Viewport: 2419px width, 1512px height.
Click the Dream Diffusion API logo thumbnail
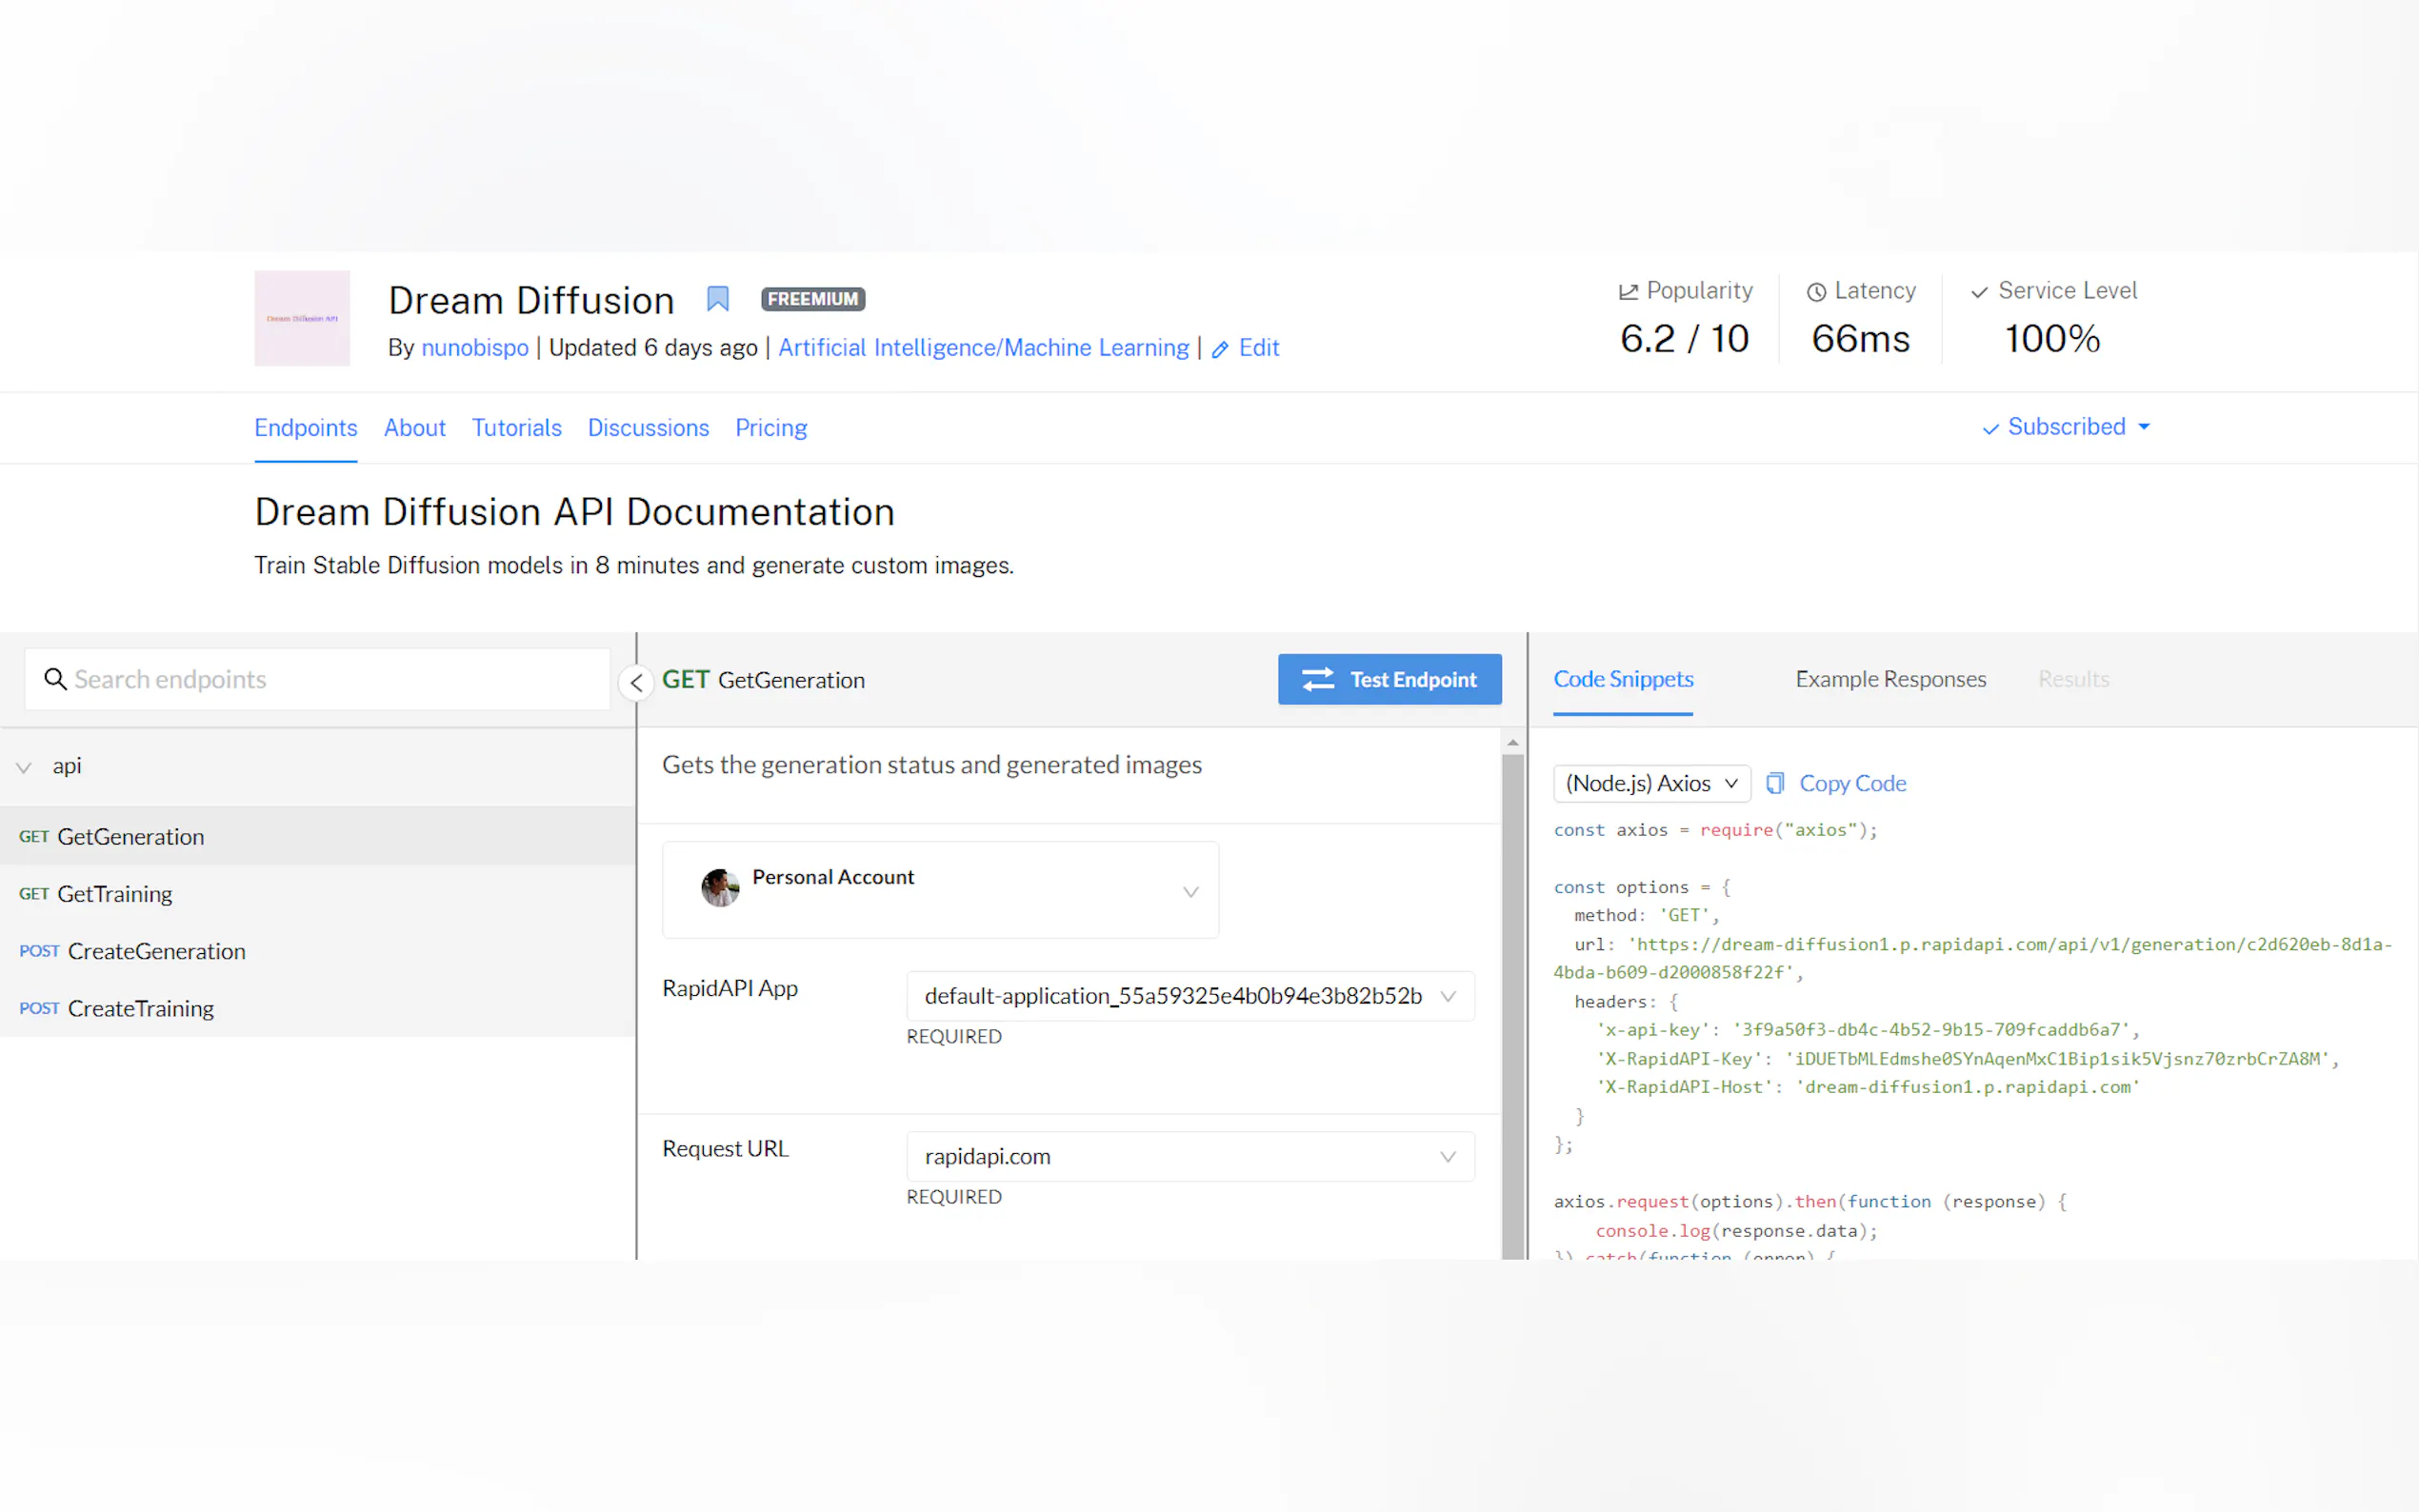click(x=302, y=318)
